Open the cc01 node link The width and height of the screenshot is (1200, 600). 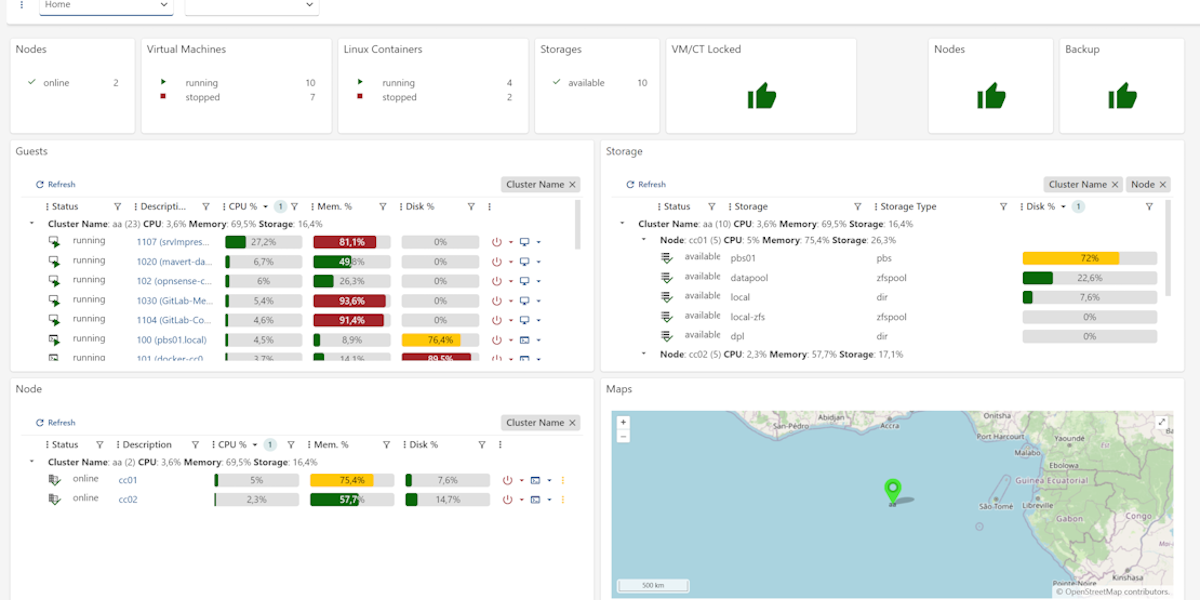[128, 481]
